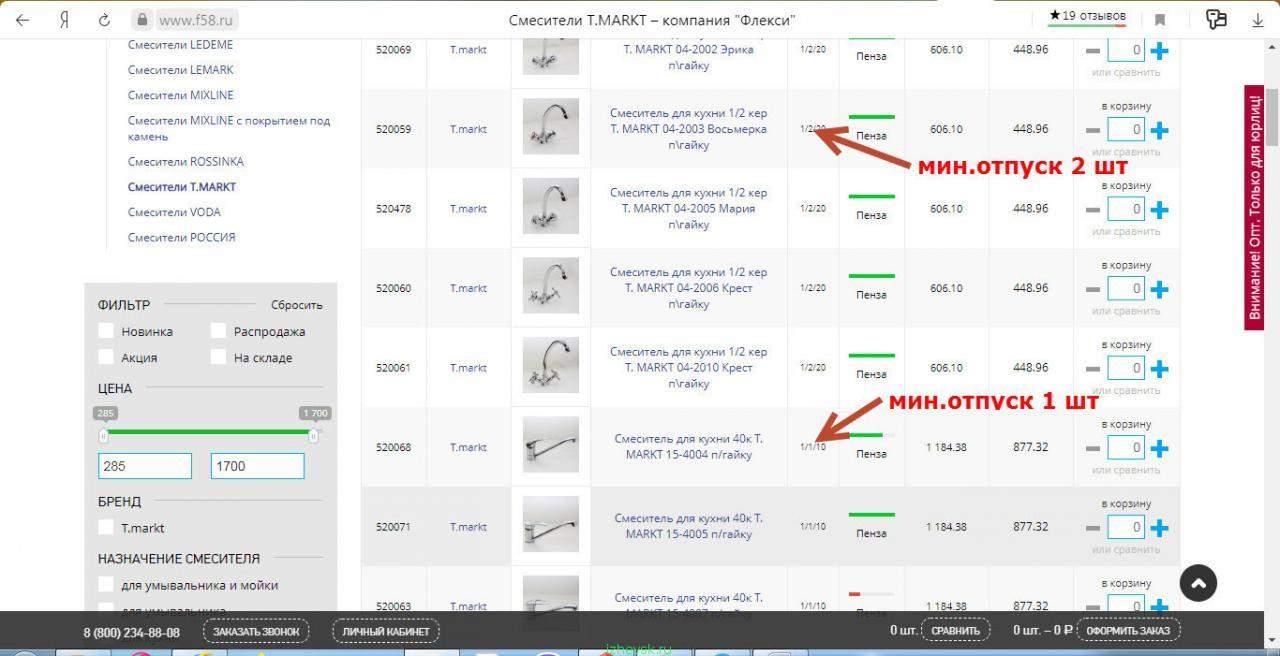Open product link MARKT 15-4004 п/гайку
Image resolution: width=1280 pixels, height=656 pixels.
click(x=689, y=447)
